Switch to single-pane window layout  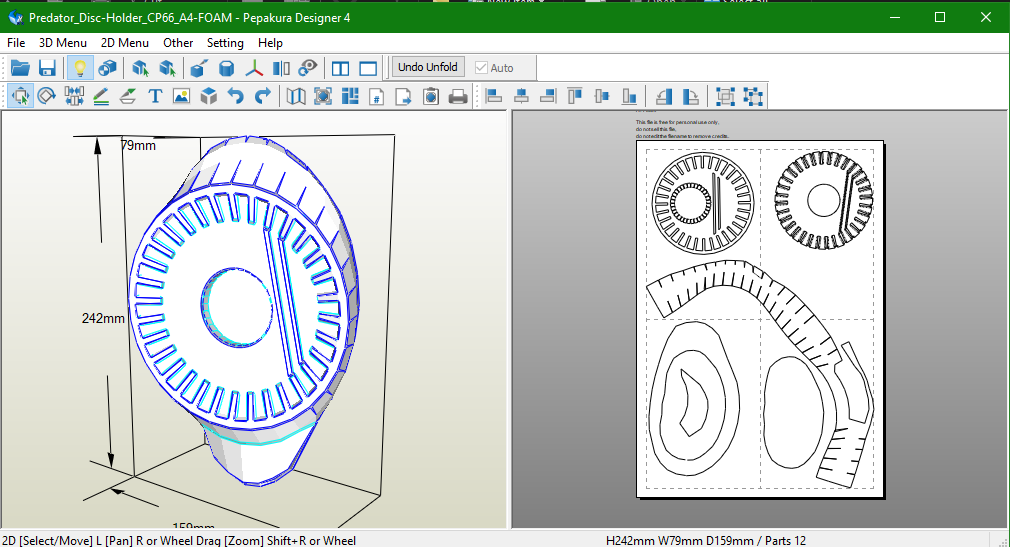tap(368, 68)
